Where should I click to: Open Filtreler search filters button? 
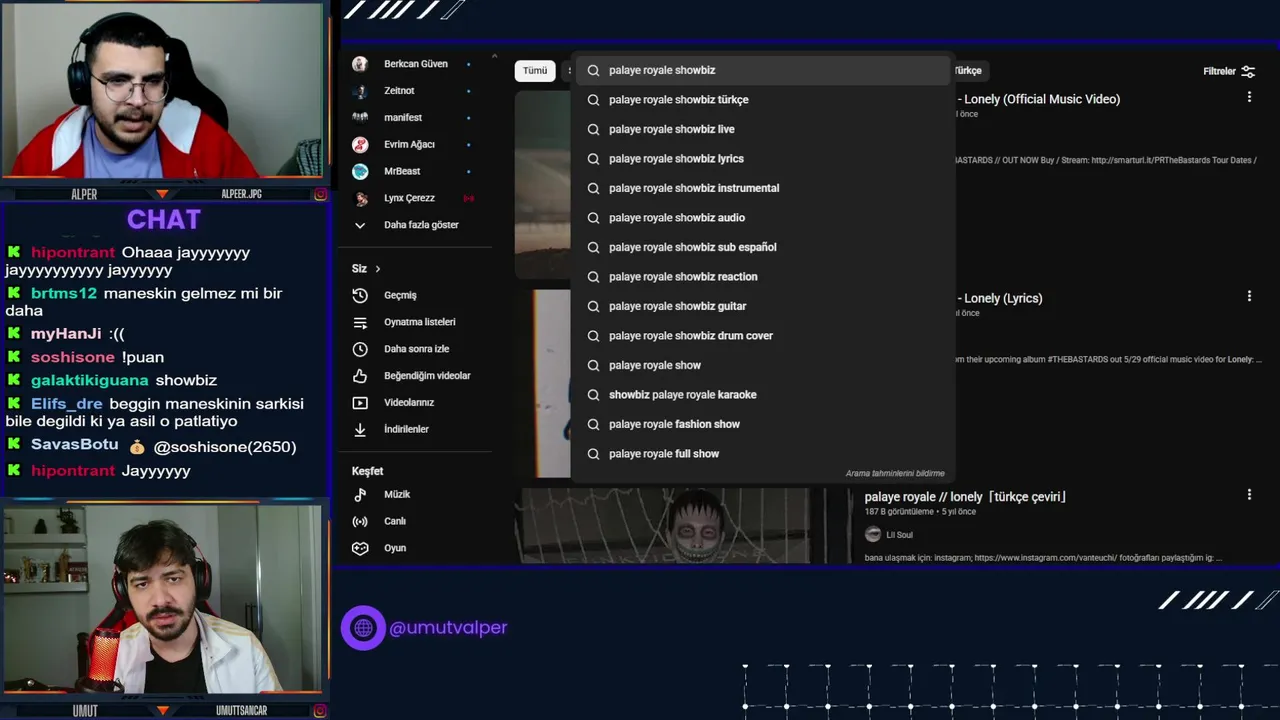pyautogui.click(x=1229, y=71)
